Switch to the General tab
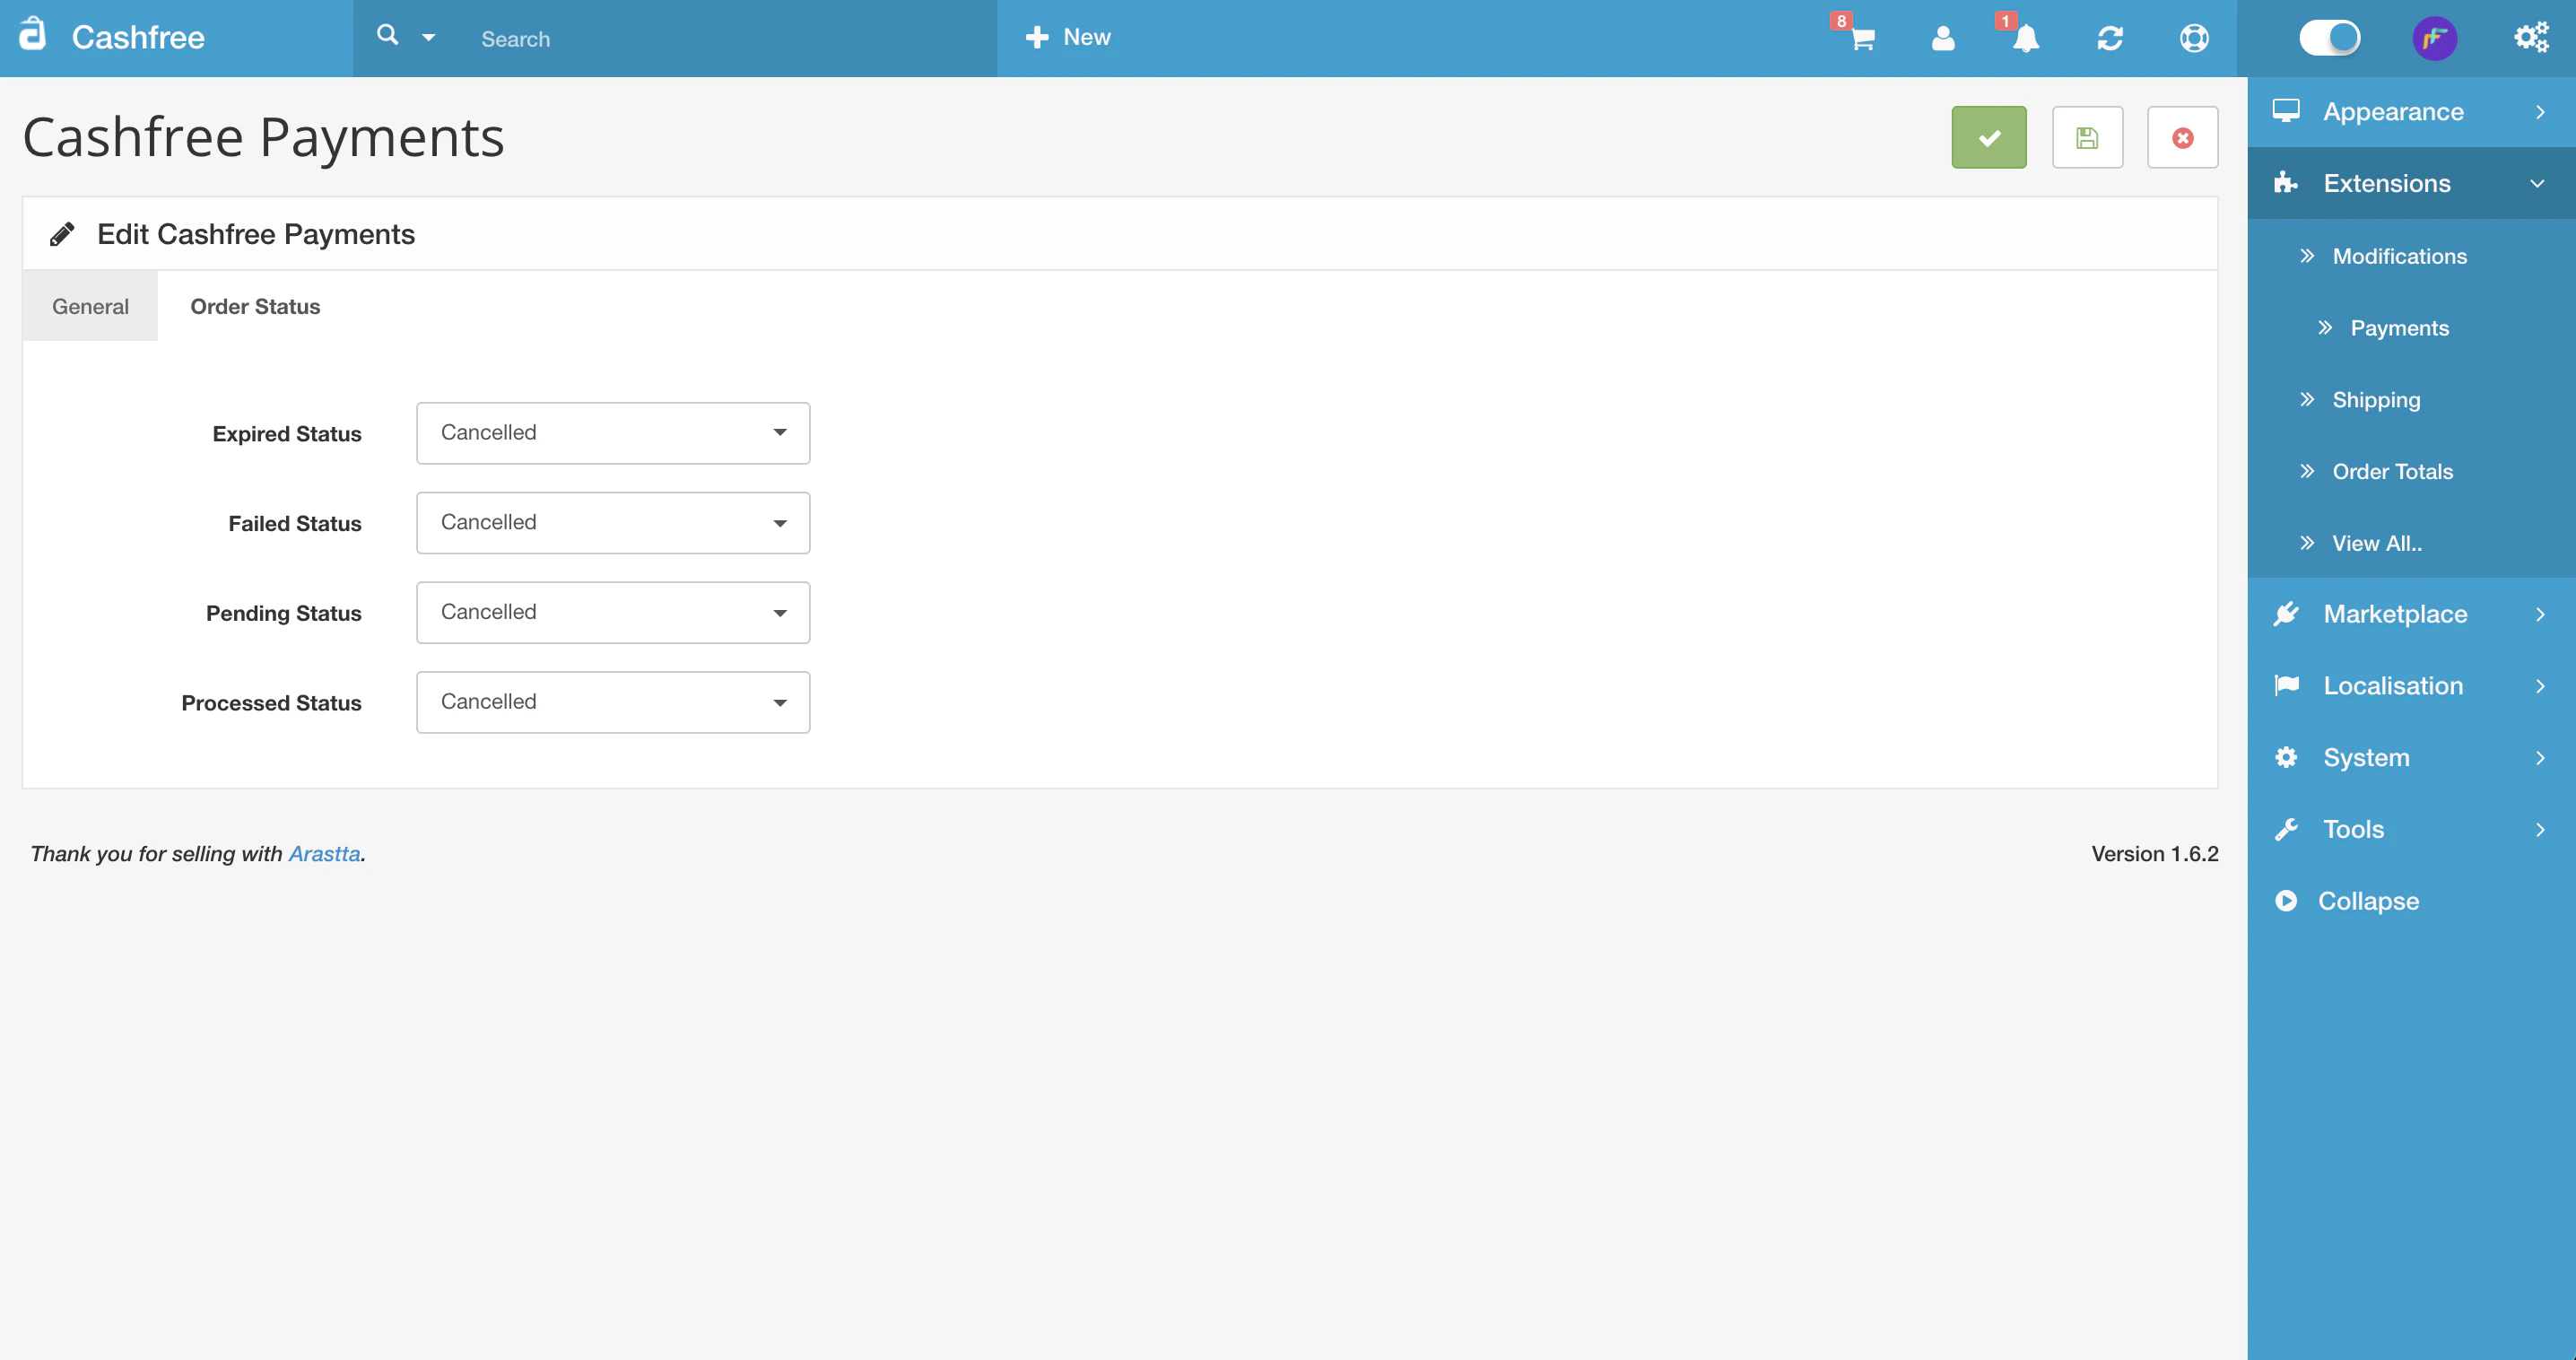 90,306
